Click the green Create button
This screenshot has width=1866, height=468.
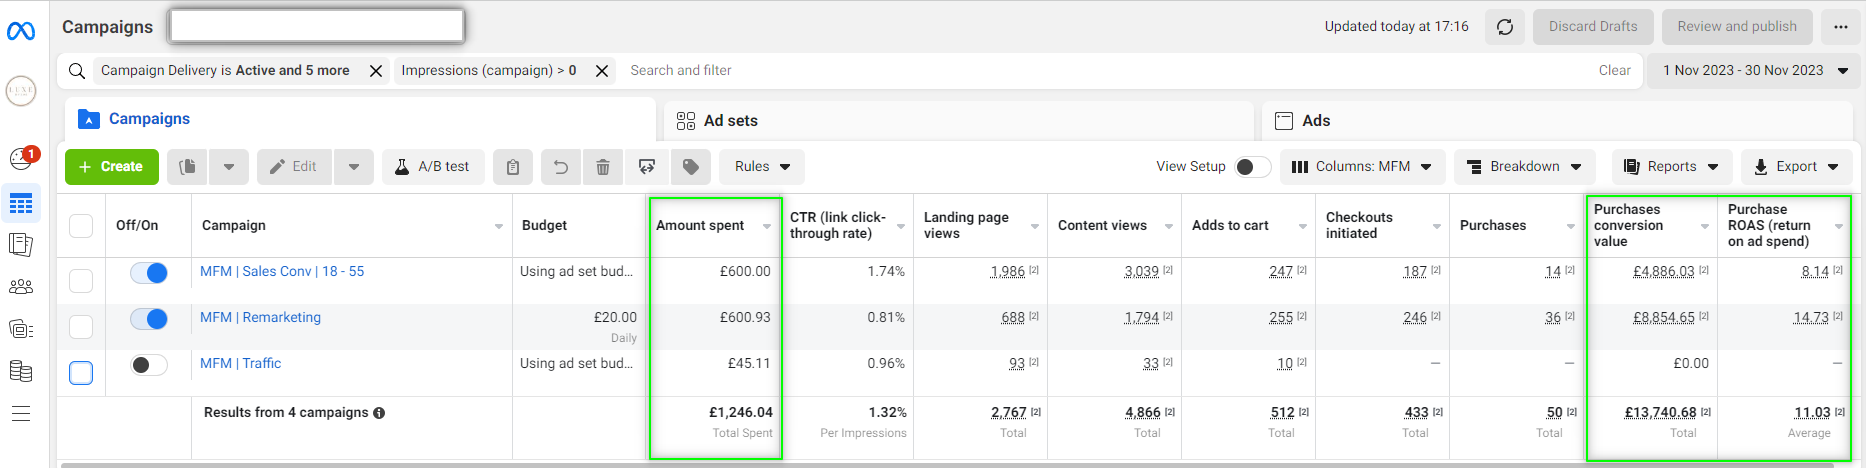[111, 167]
